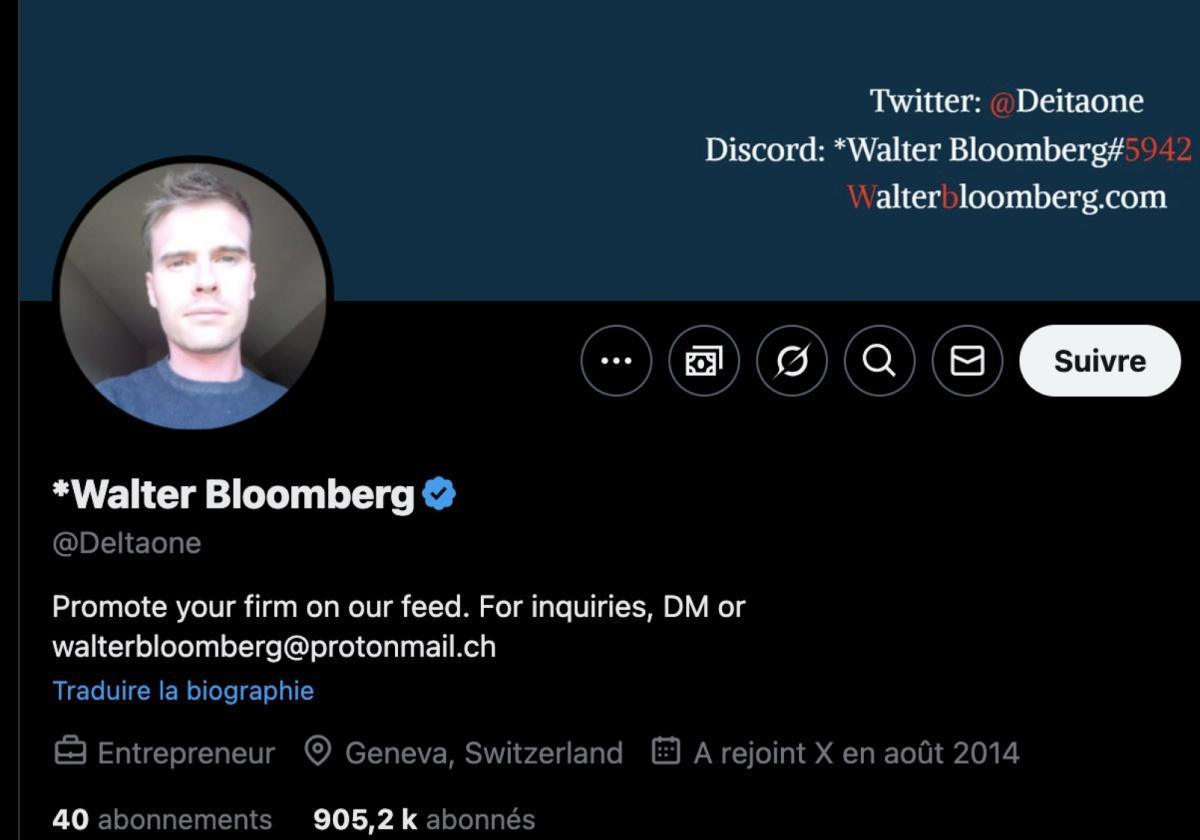Click the magnifier search posts icon

(x=879, y=361)
